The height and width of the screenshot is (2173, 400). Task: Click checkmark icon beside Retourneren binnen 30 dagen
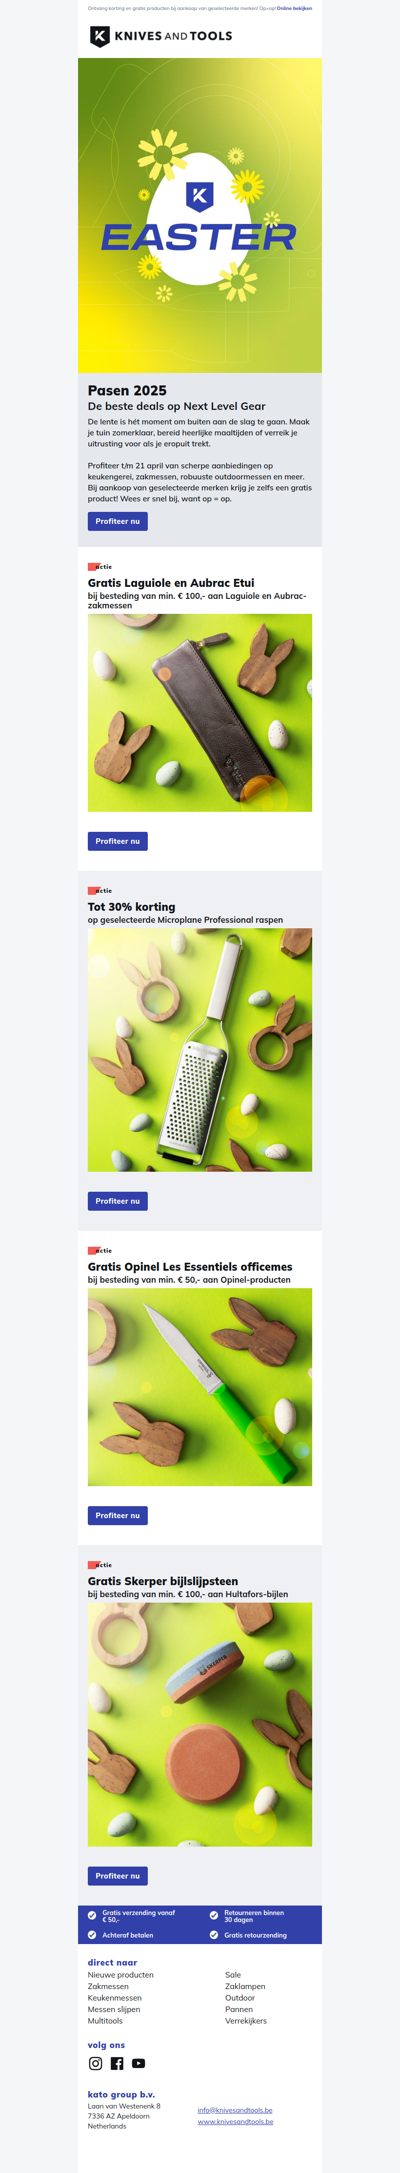coord(214,1915)
